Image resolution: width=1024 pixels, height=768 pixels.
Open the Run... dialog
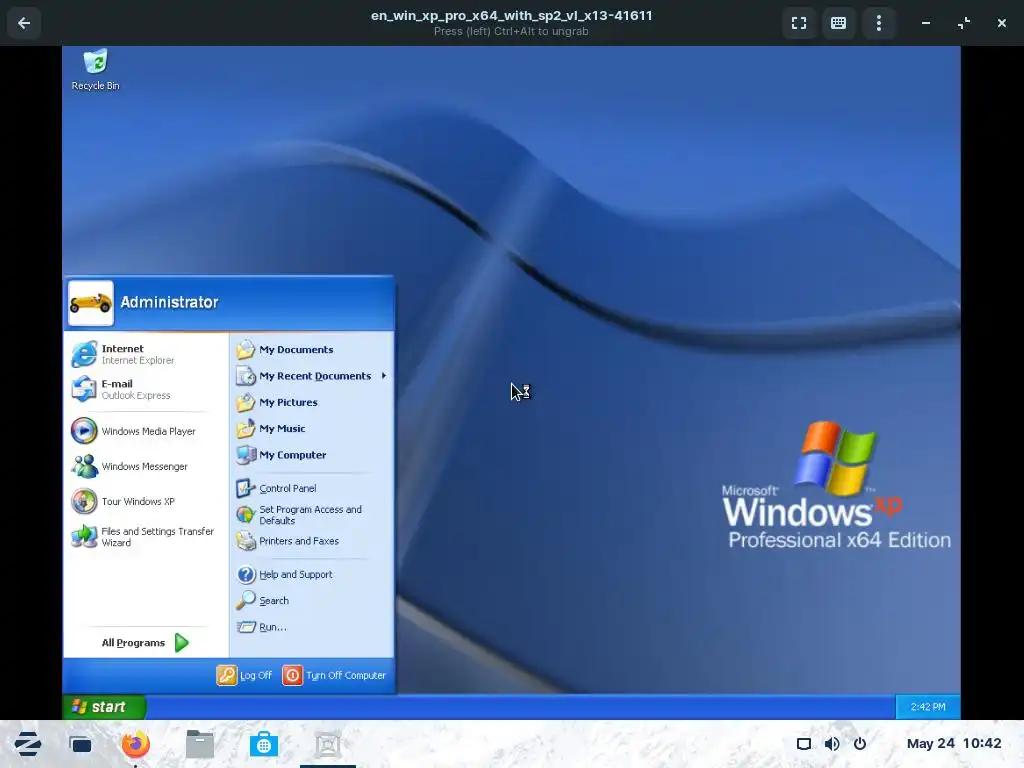pos(312,627)
